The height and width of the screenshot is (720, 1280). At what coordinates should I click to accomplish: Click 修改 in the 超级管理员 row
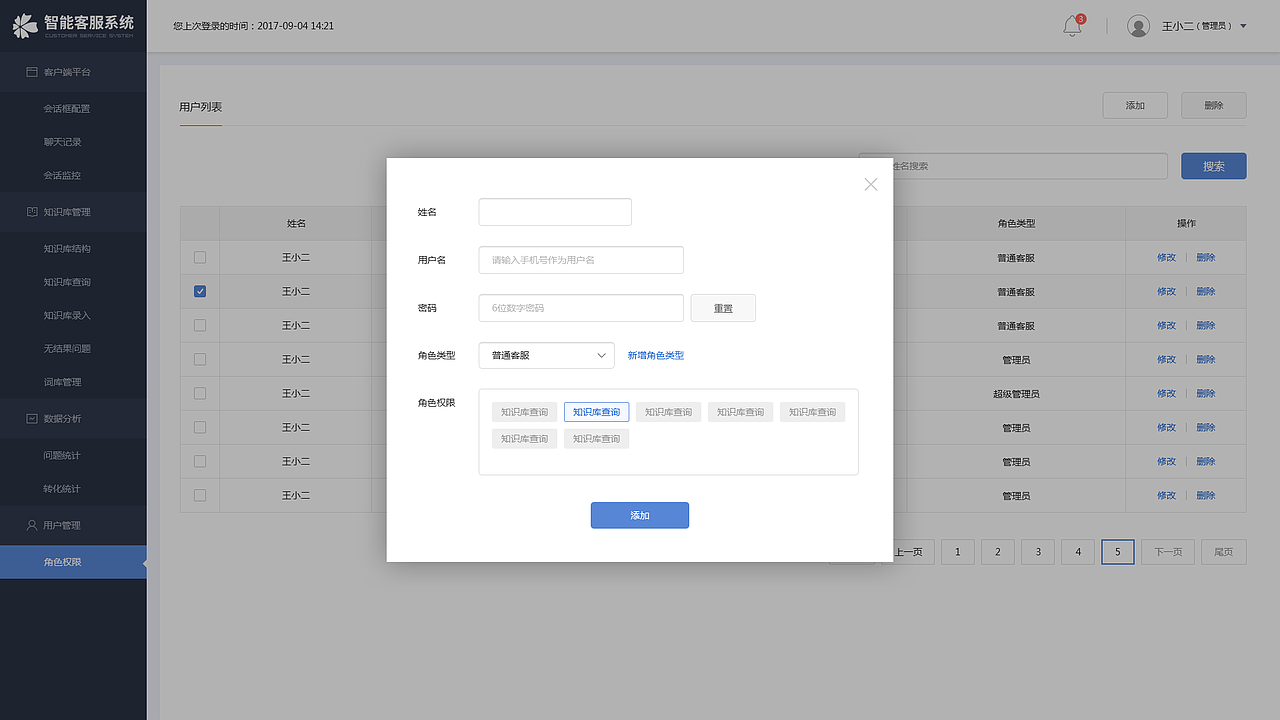(1167, 393)
